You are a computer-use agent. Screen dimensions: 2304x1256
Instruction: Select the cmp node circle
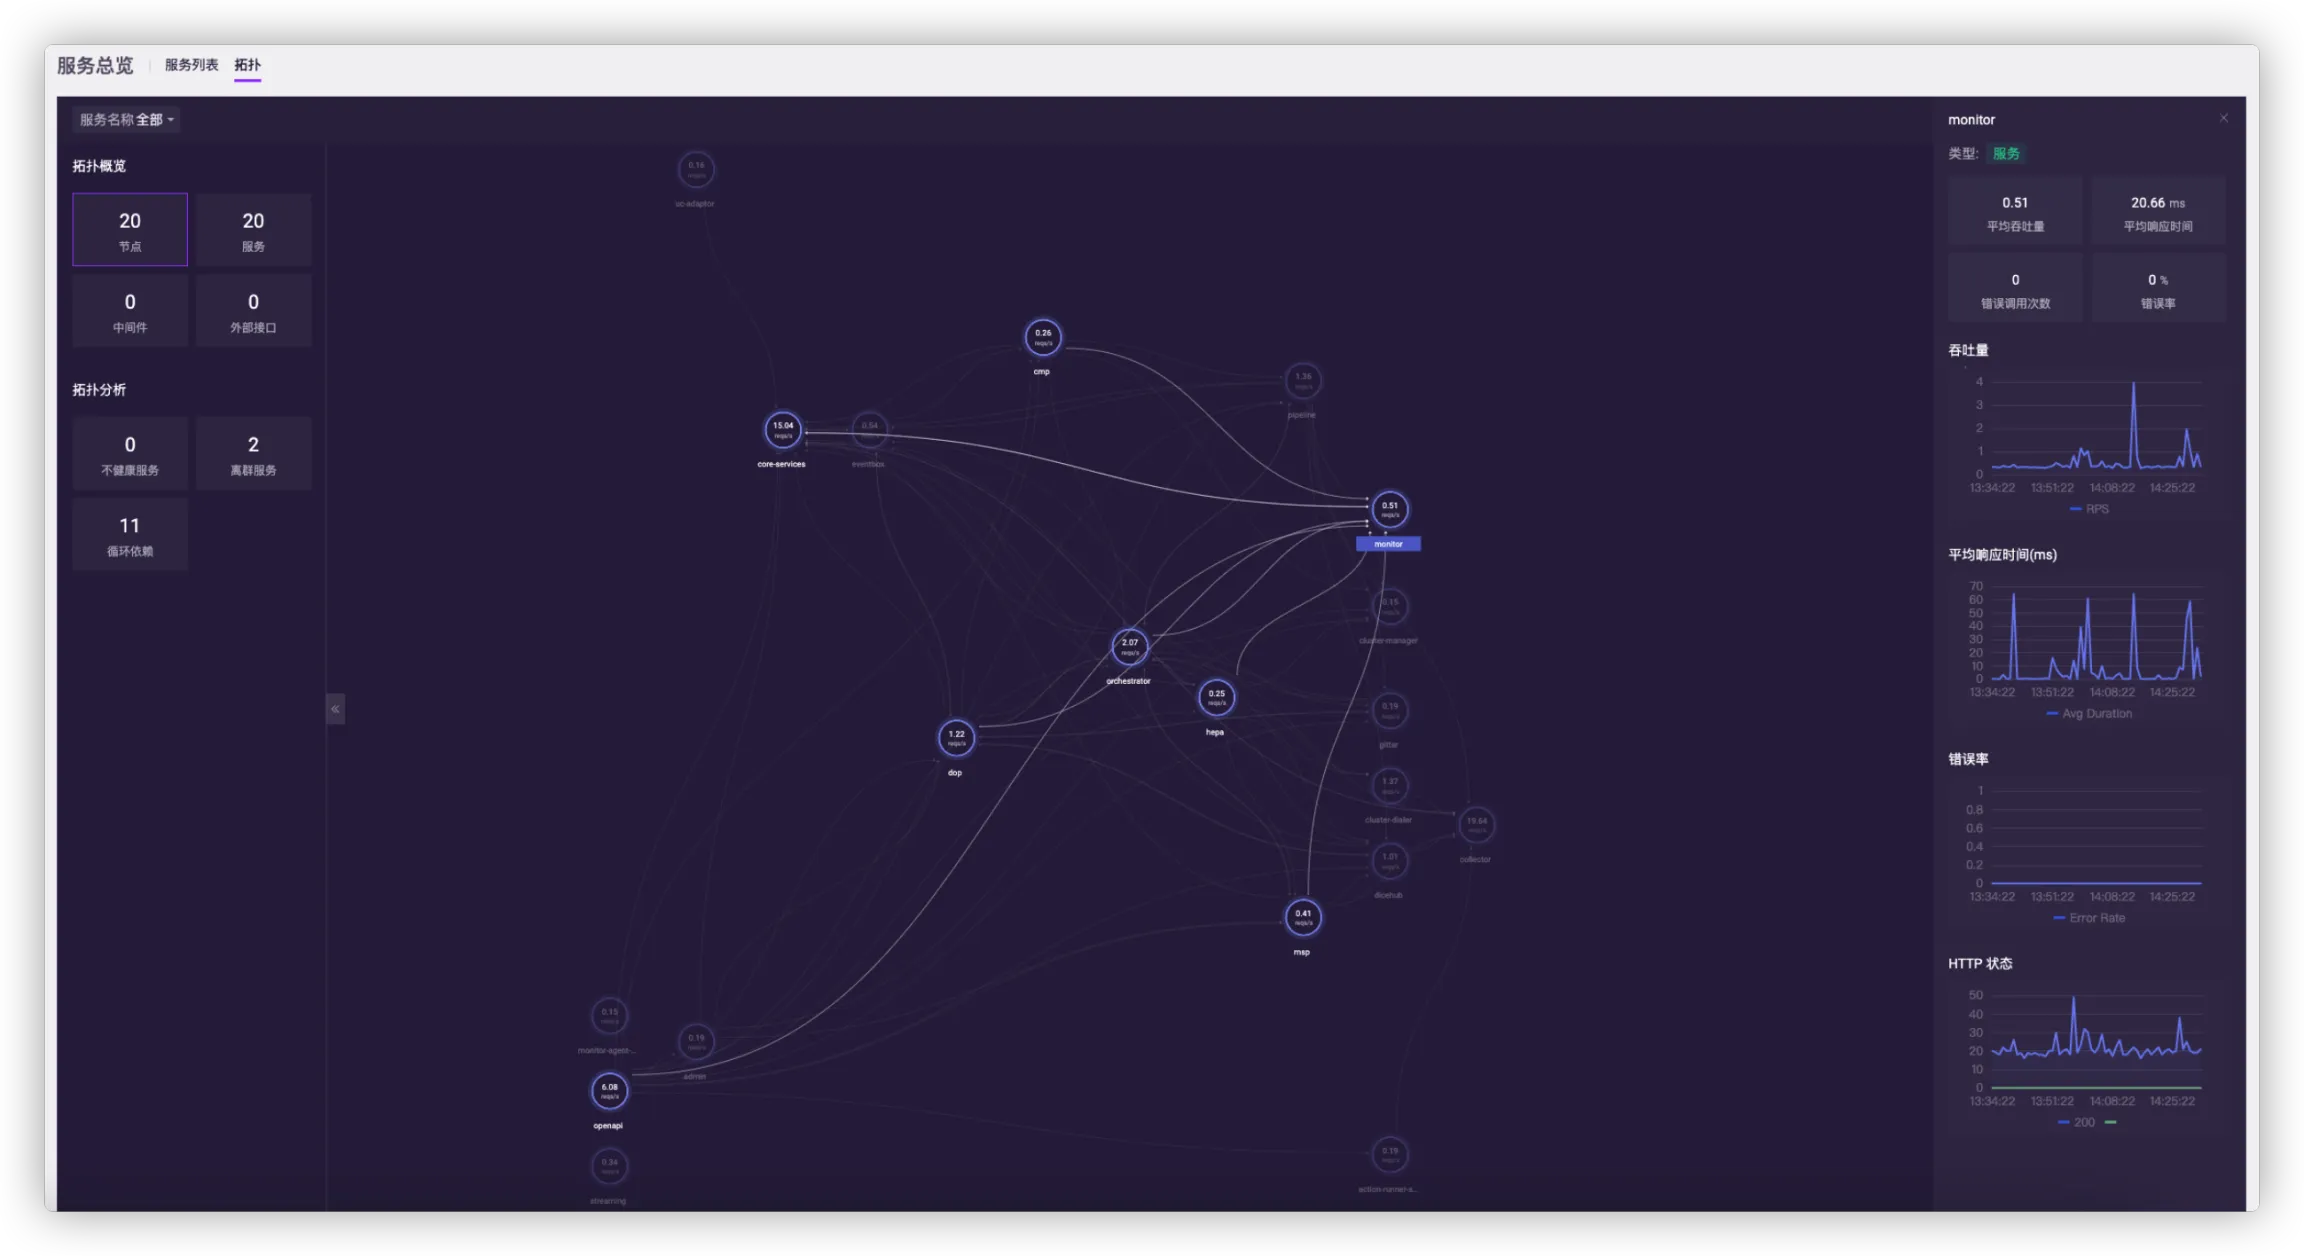[1043, 337]
